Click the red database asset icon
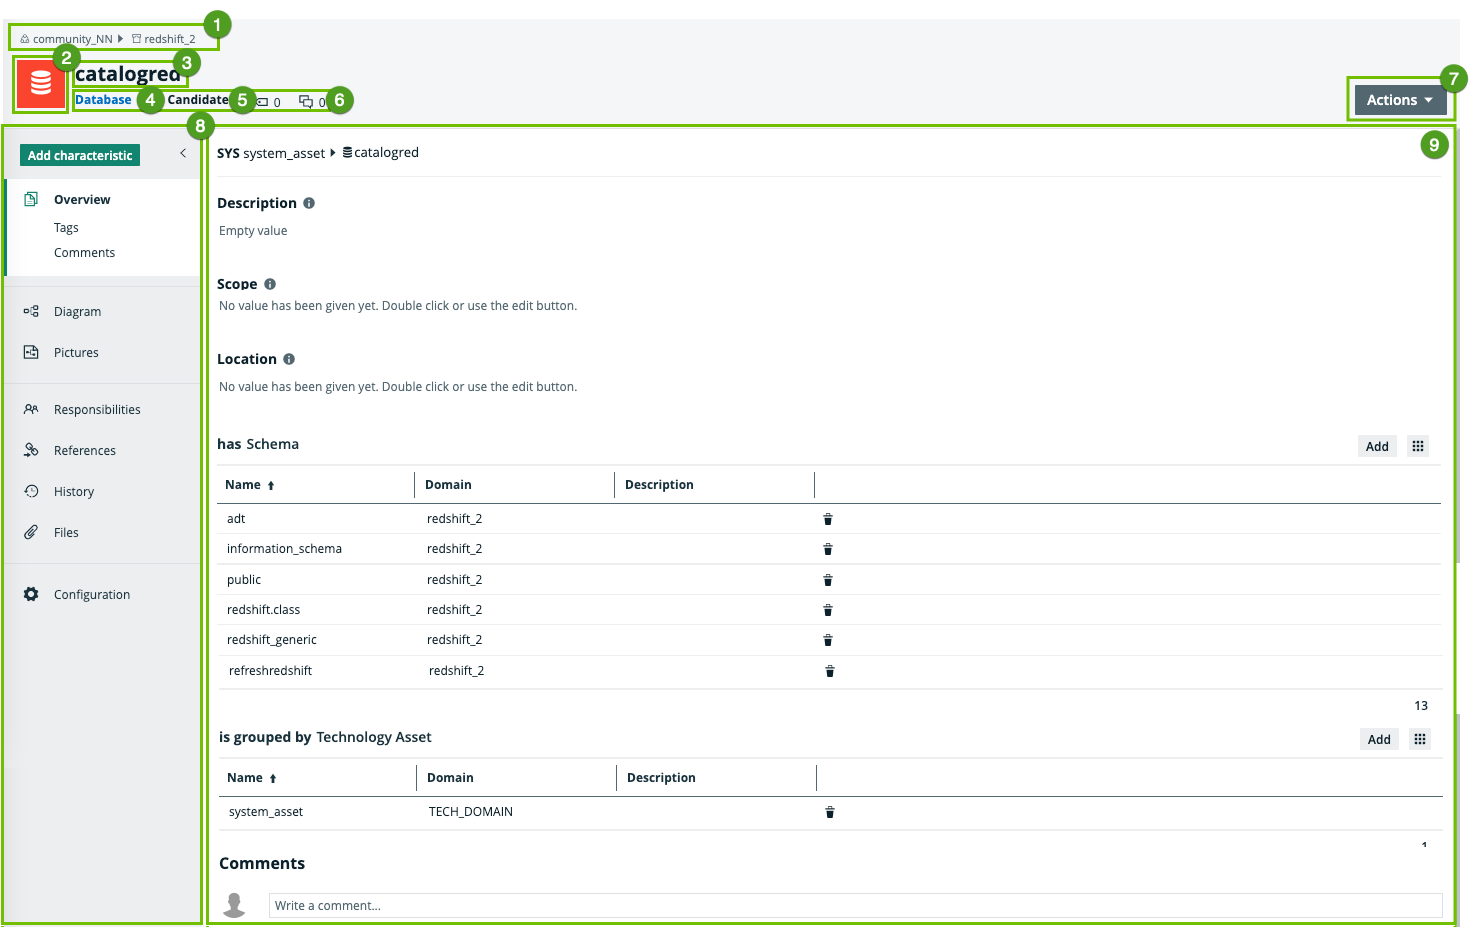The width and height of the screenshot is (1470, 927). click(41, 84)
